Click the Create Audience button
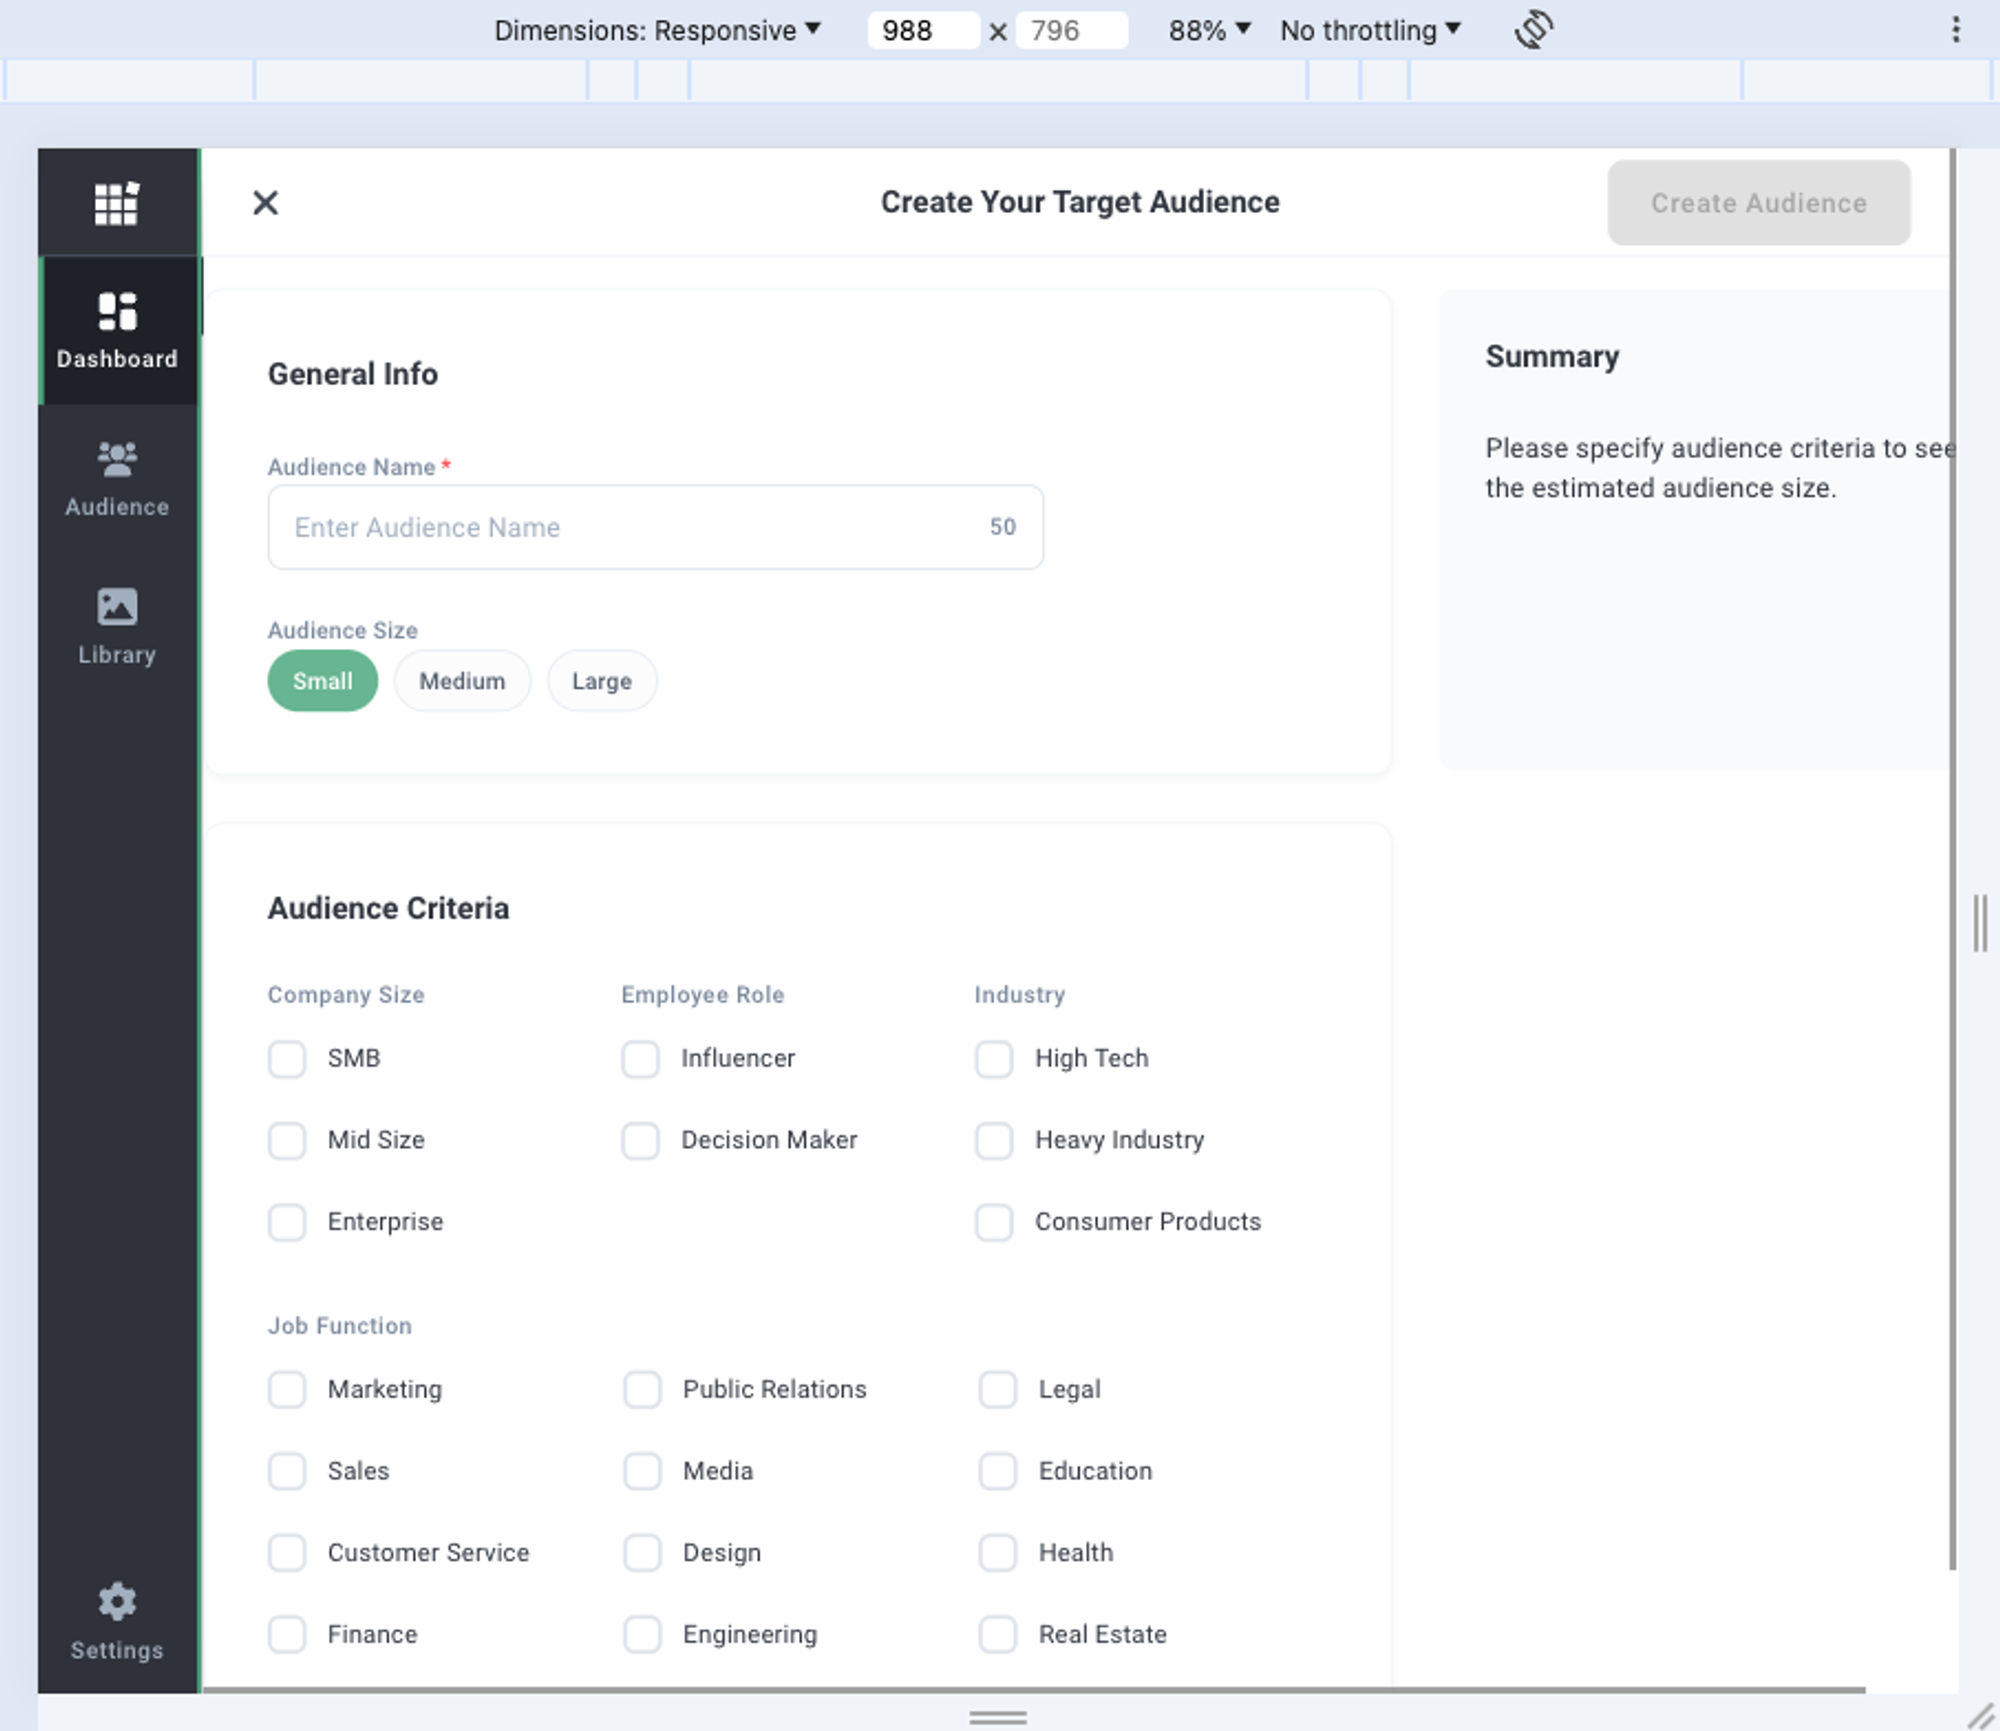 click(x=1759, y=202)
